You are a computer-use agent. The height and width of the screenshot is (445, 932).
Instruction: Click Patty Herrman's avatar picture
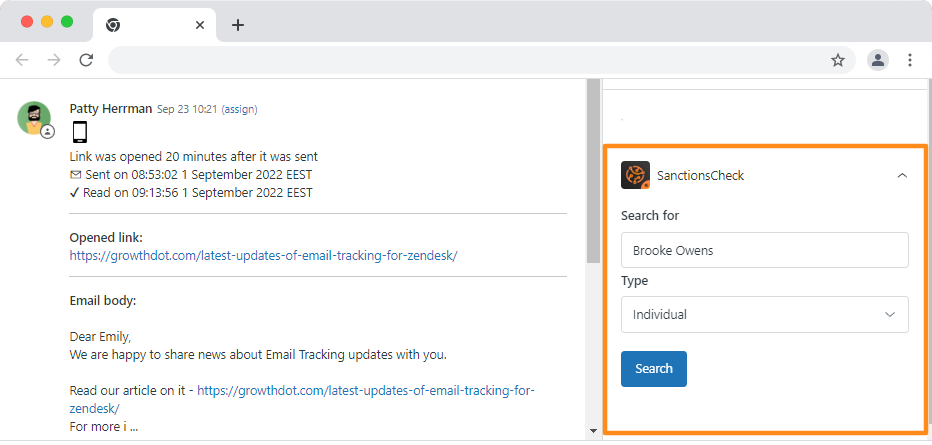[x=34, y=118]
